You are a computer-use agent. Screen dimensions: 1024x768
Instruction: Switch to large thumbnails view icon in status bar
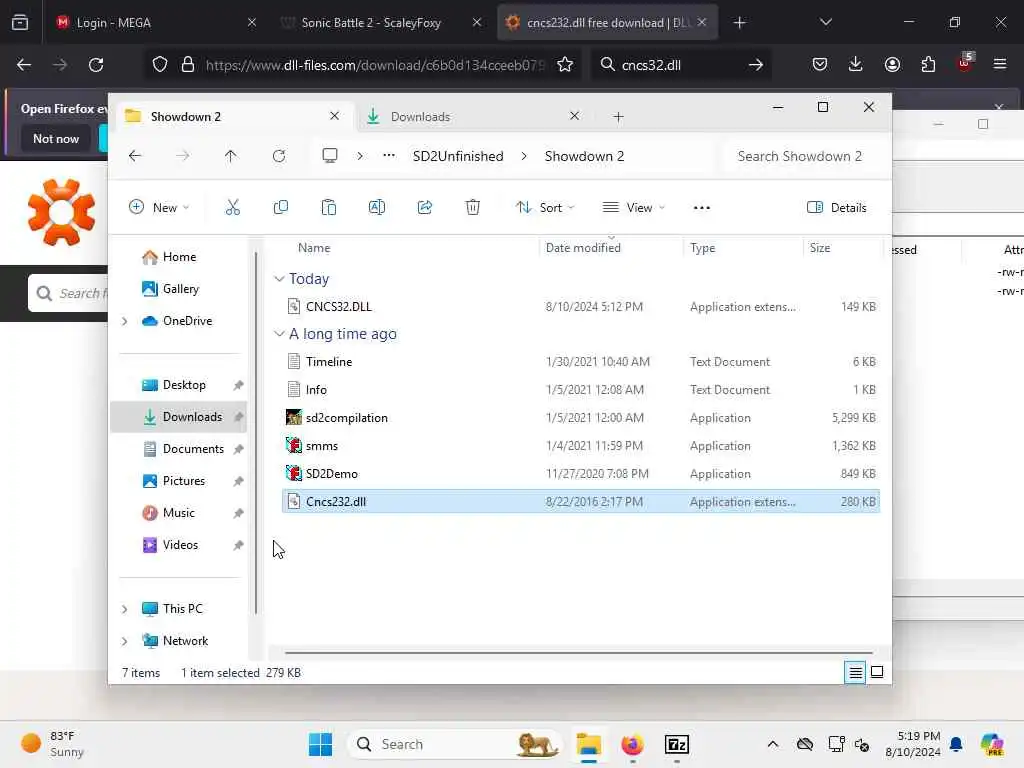(877, 672)
